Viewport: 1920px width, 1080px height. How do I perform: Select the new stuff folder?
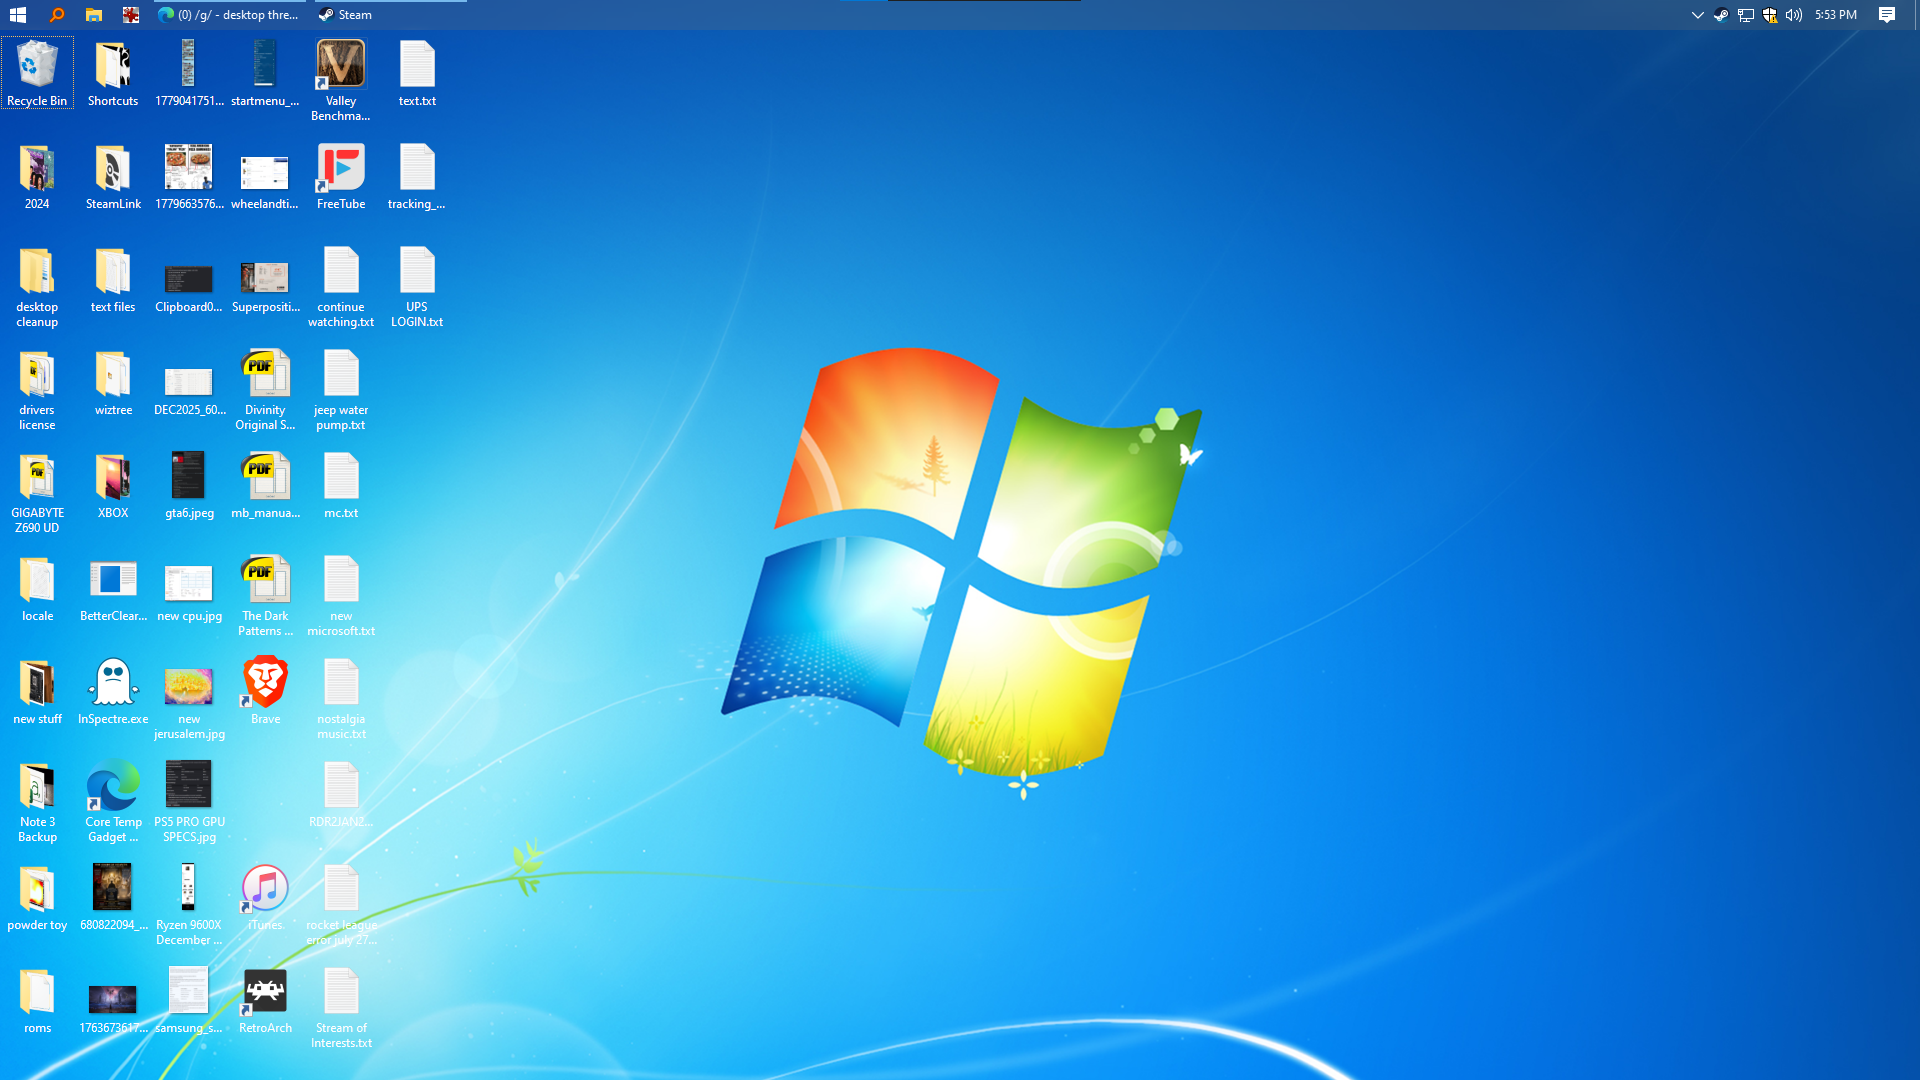(37, 692)
